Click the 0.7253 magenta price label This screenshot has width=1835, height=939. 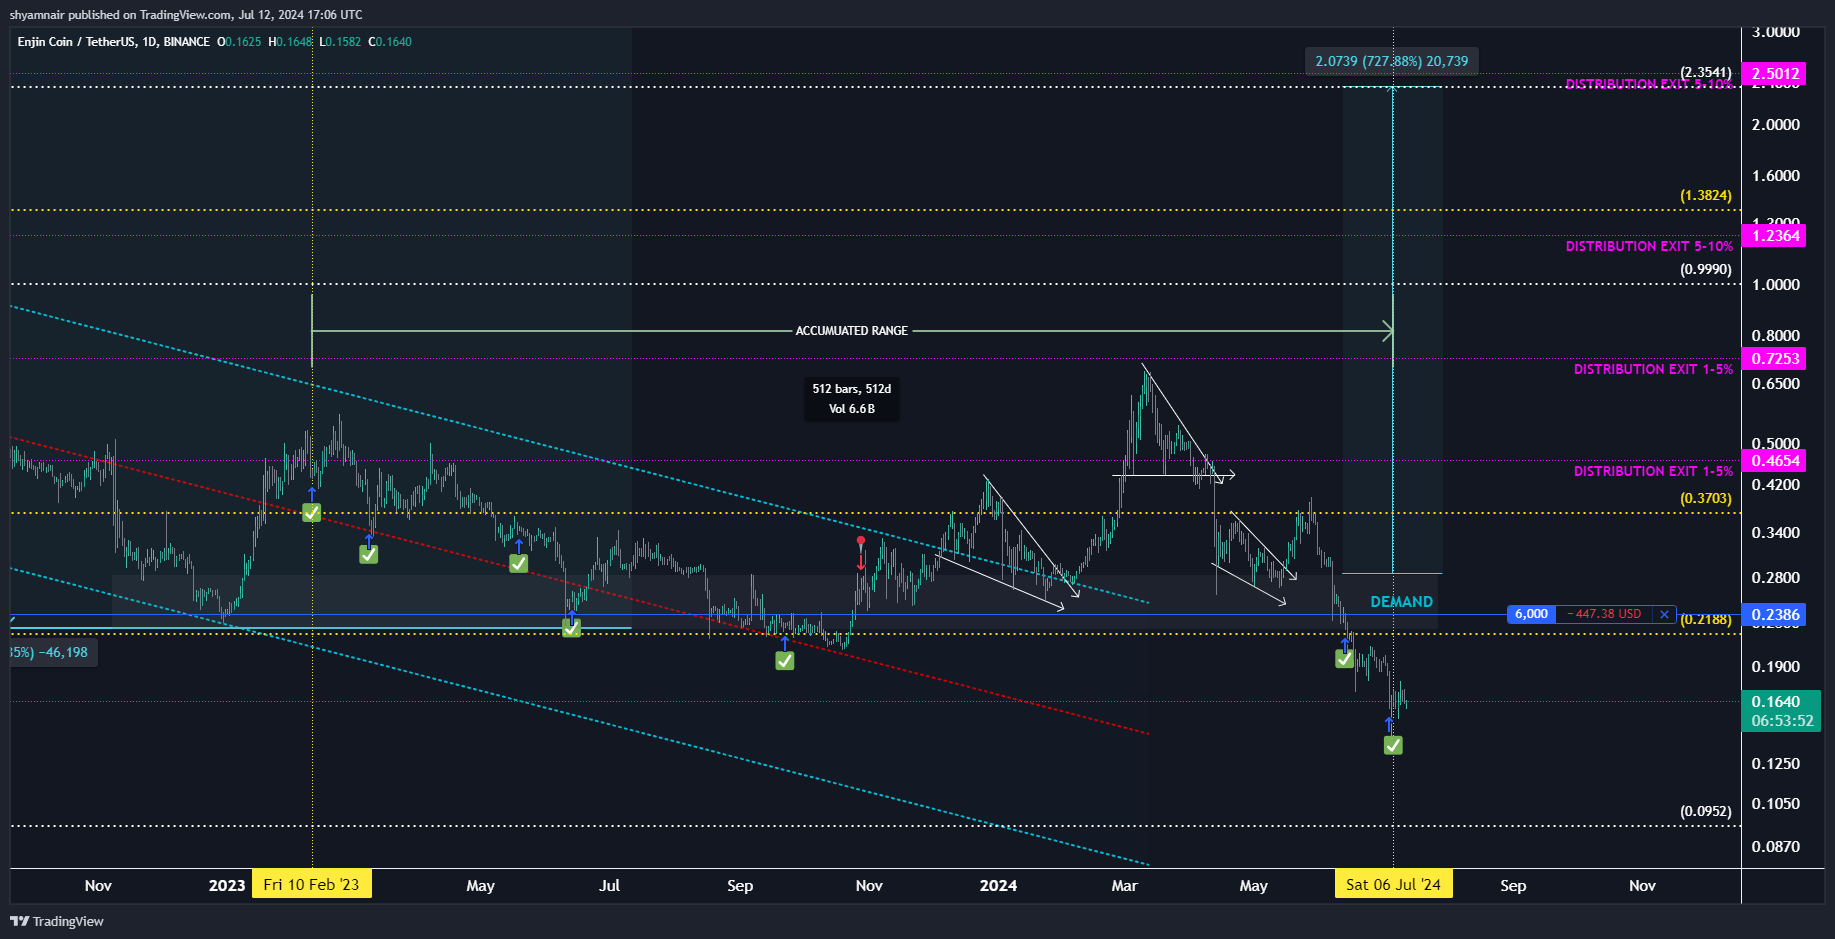click(1775, 358)
